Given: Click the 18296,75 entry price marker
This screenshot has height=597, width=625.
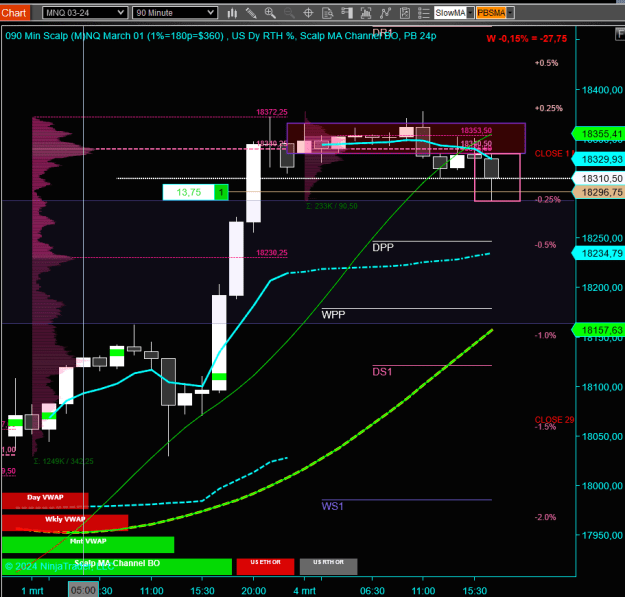Looking at the screenshot, I should (598, 192).
